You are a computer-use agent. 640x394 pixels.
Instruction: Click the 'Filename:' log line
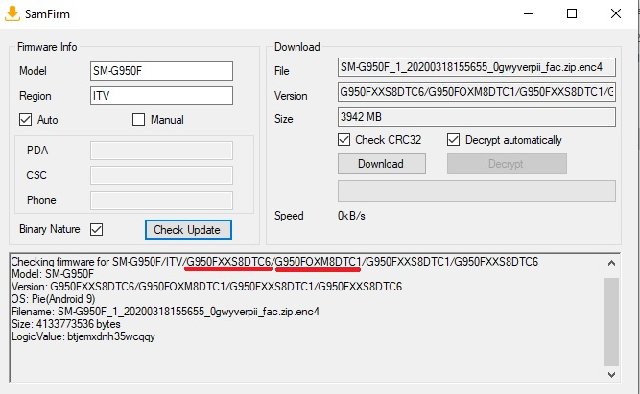(165, 312)
